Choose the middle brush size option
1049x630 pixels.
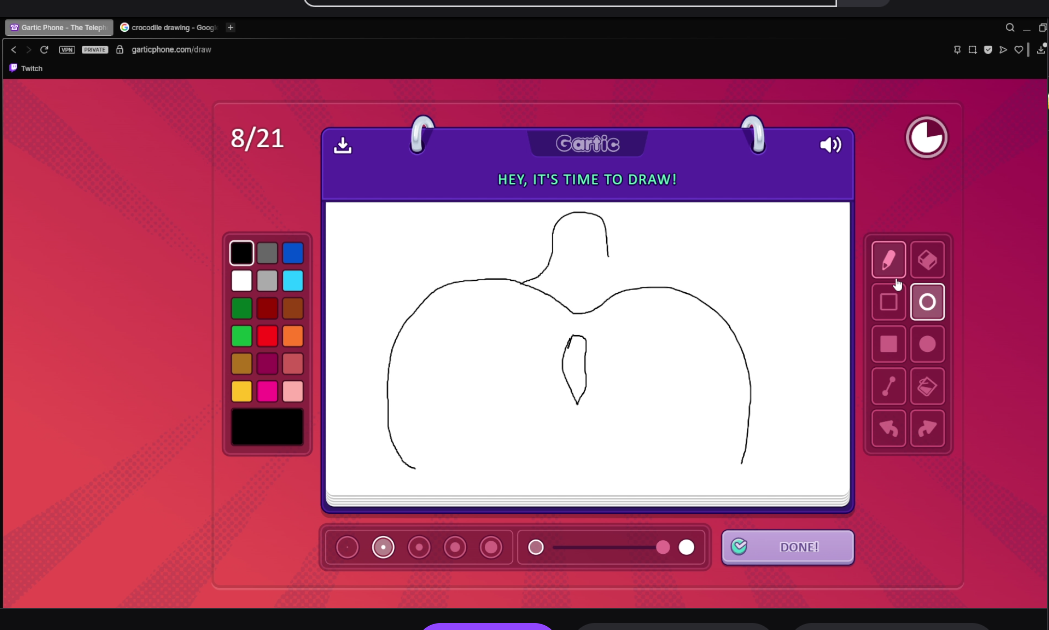click(419, 547)
